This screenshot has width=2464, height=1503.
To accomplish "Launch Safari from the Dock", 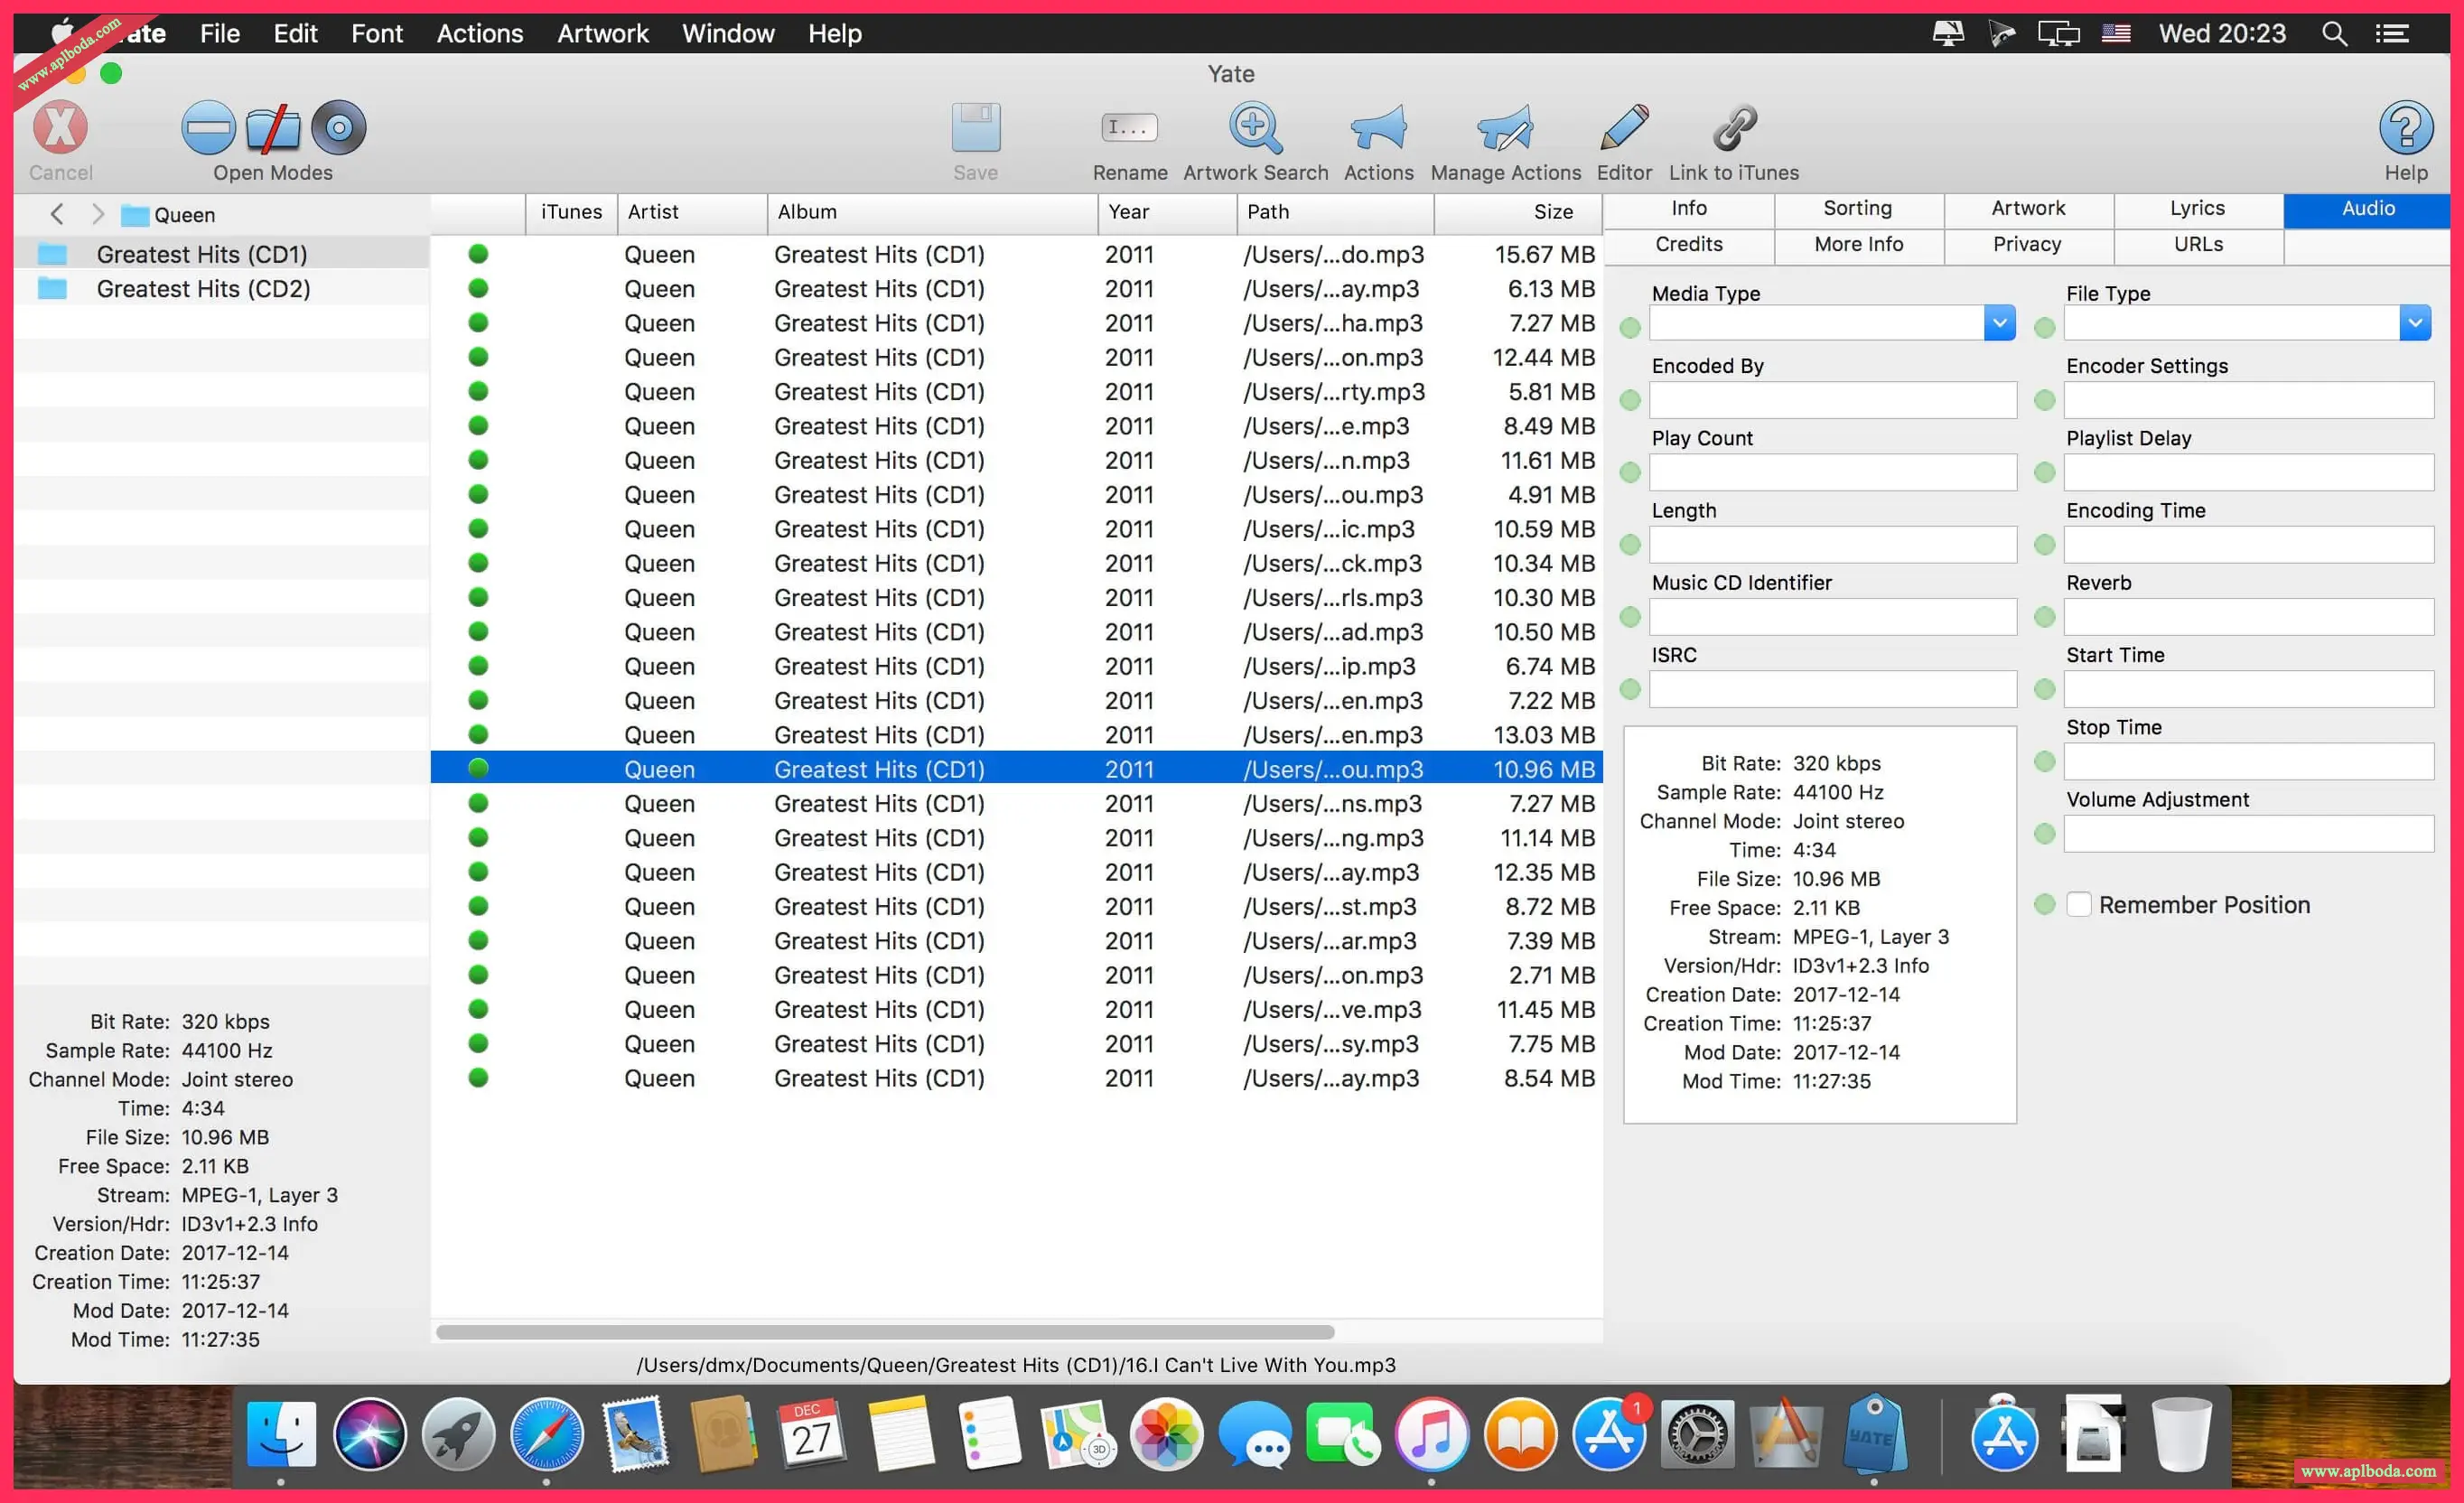I will click(x=547, y=1433).
